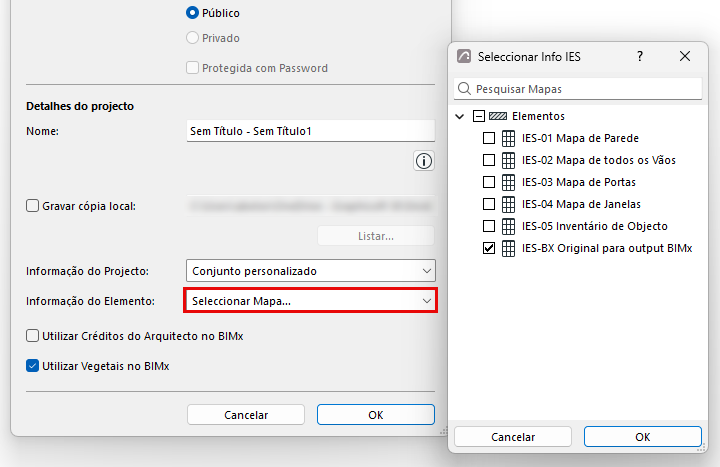Select IES-02 Mapa de todos os Vãos label
720x467 pixels.
tap(599, 160)
